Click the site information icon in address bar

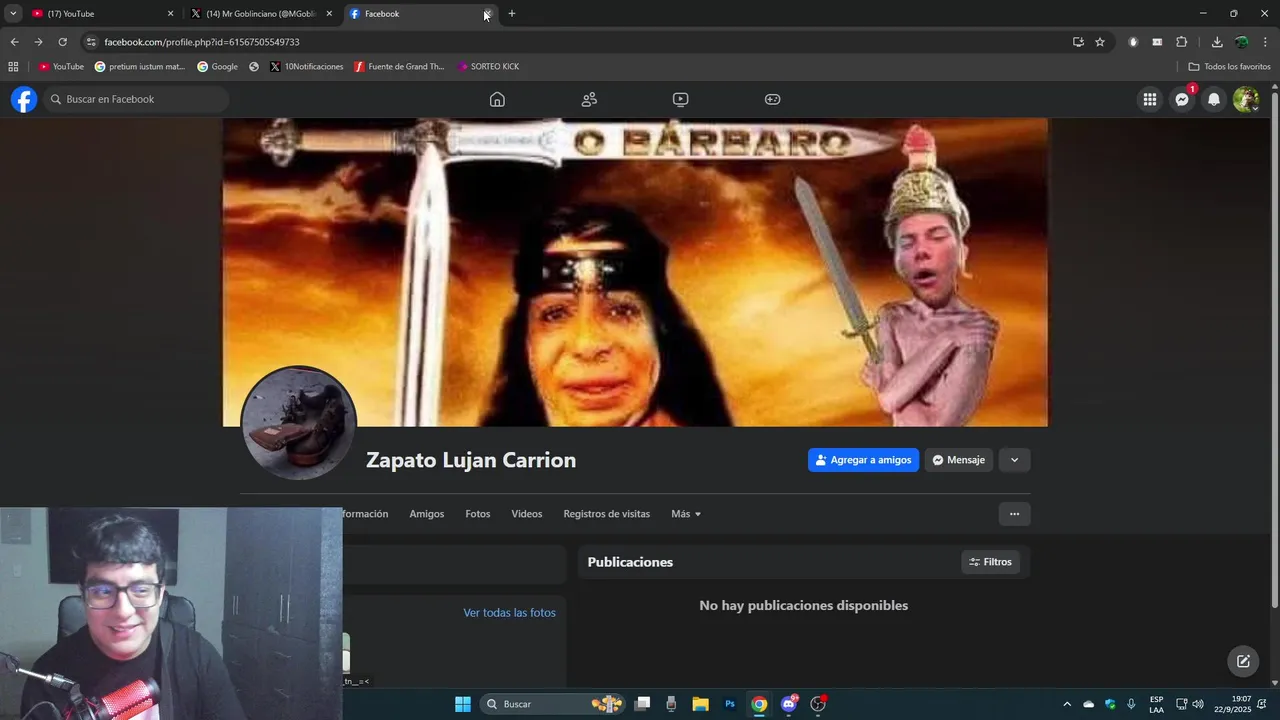click(x=91, y=42)
